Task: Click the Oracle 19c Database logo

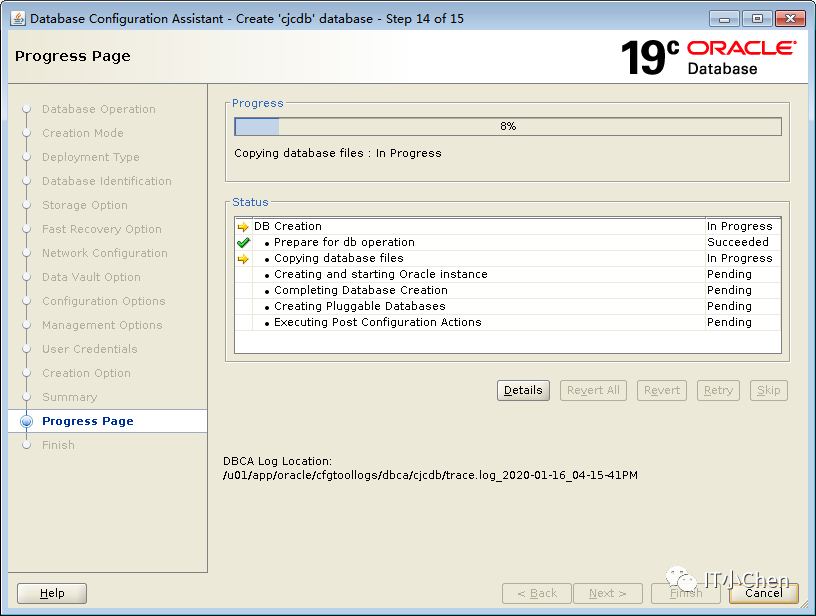Action: 708,57
